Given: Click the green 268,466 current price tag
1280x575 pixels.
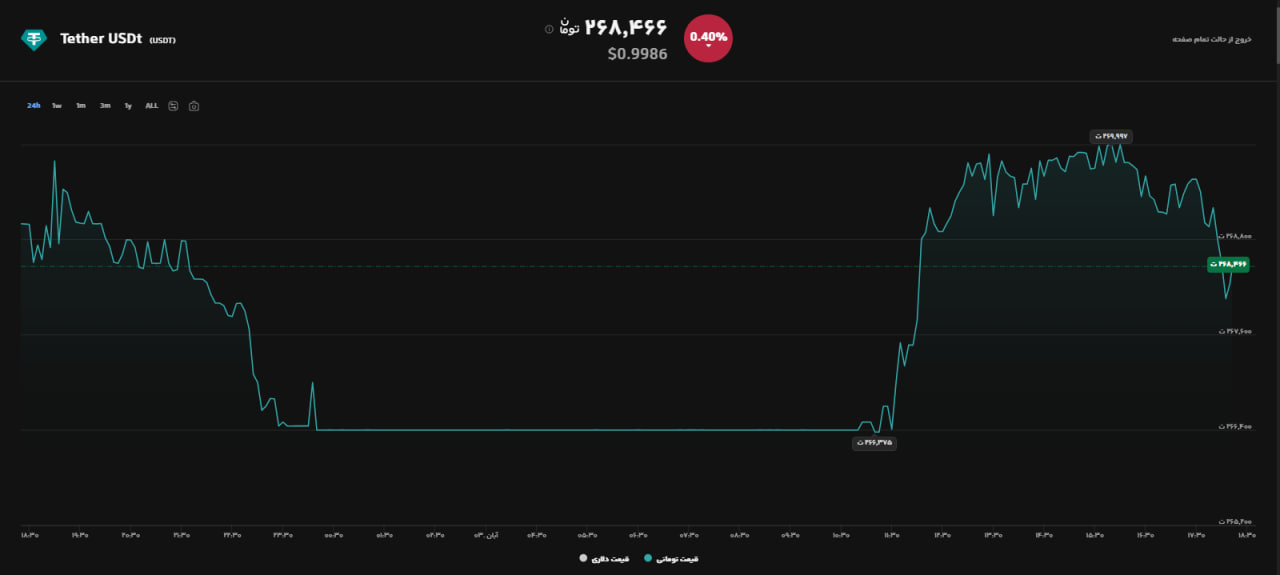Looking at the screenshot, I should (1229, 264).
